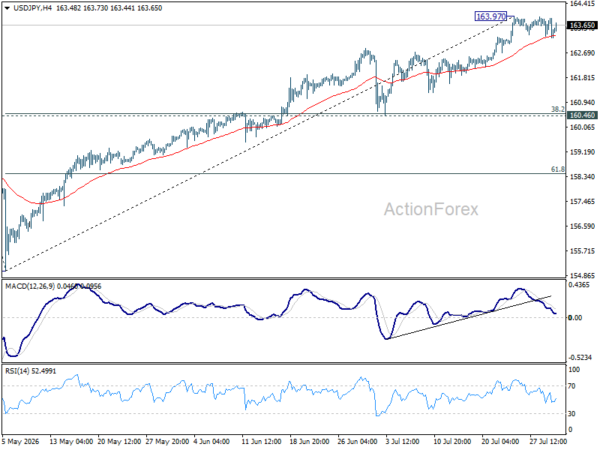
Task: Click the current price tag 163.650
Action: 582,25
